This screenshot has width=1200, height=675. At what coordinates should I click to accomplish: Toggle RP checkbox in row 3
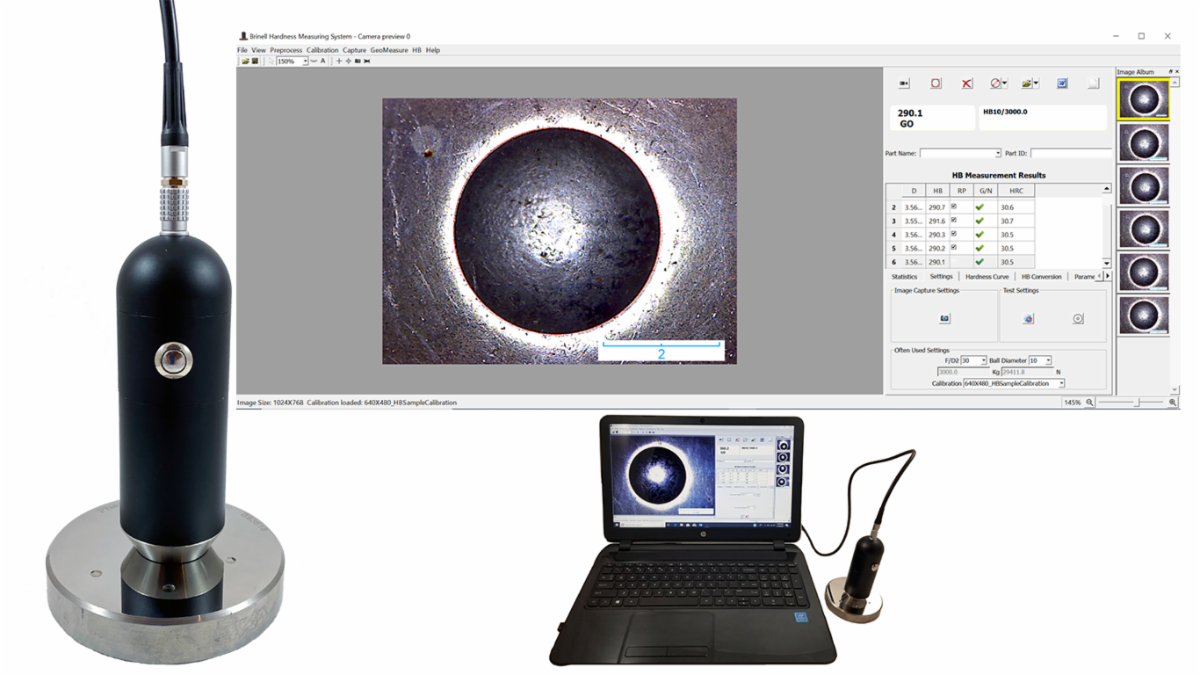[x=953, y=220]
